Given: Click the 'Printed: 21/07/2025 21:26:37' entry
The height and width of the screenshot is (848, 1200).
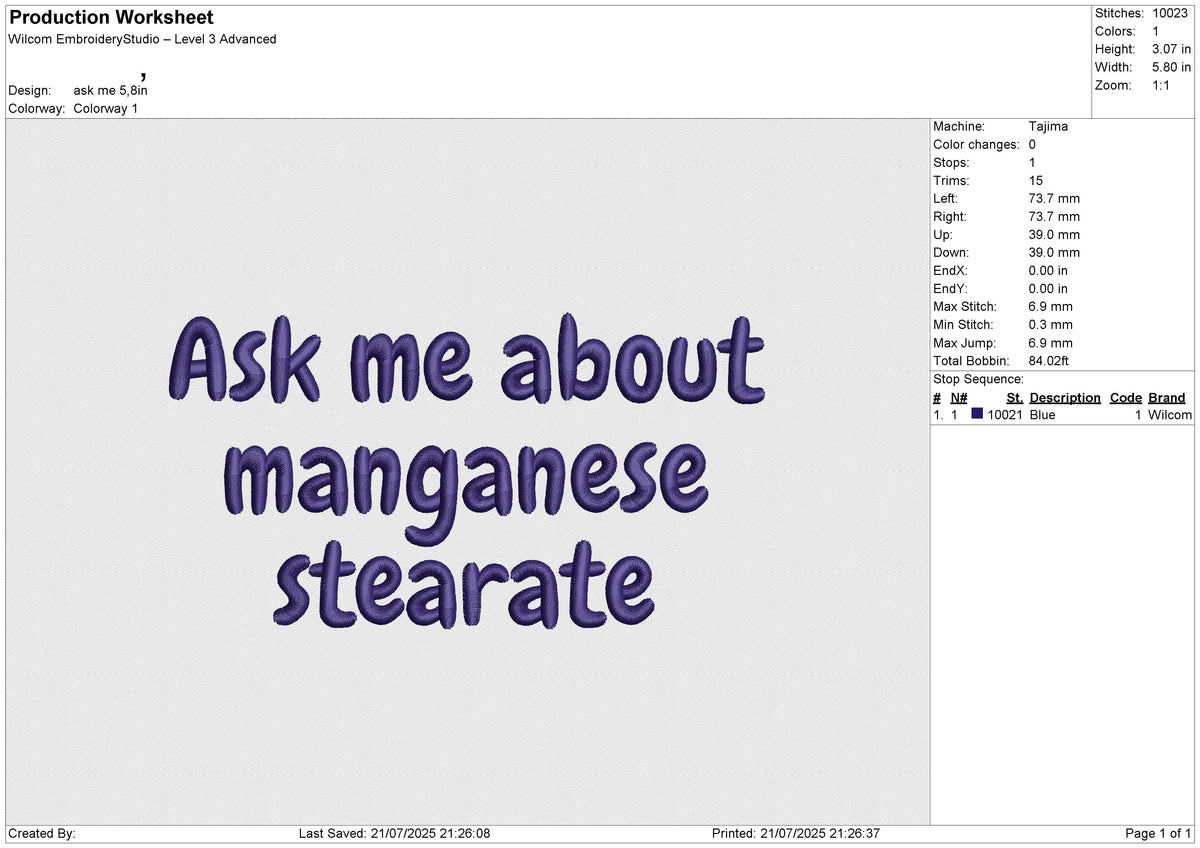Looking at the screenshot, I should pos(796,833).
